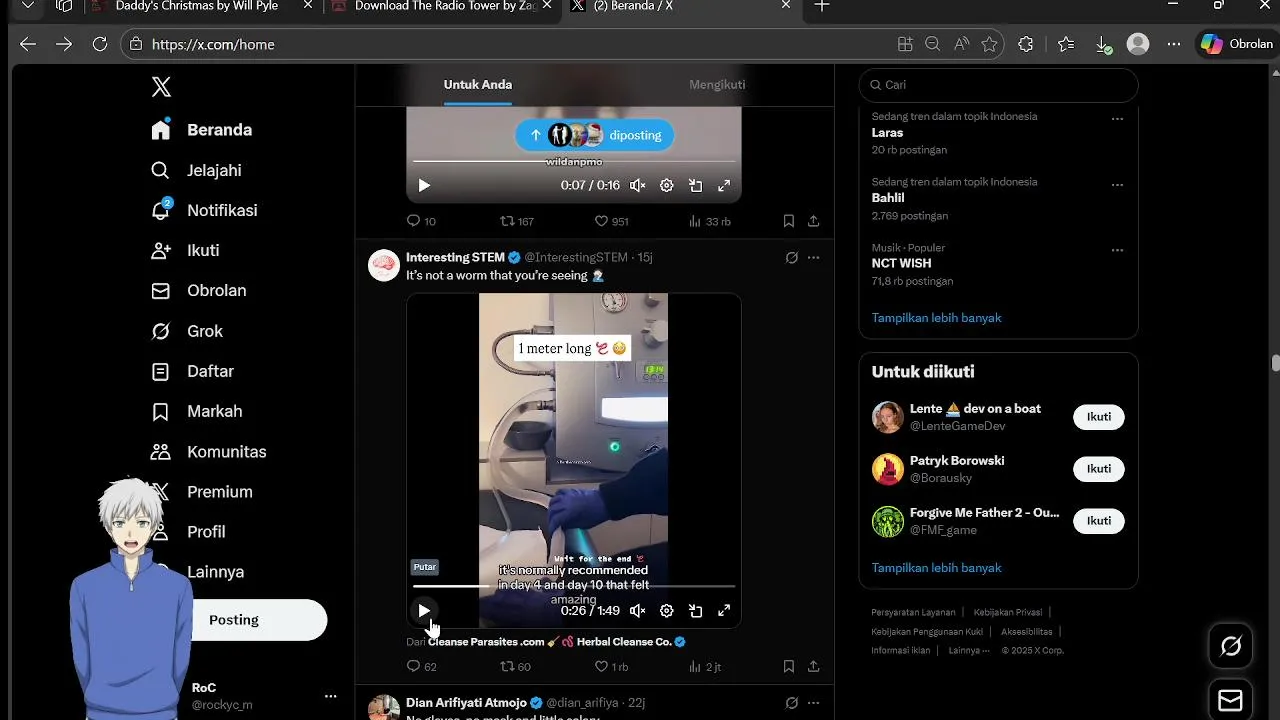Toggle picture-in-picture on Interesting STEM video

695,610
